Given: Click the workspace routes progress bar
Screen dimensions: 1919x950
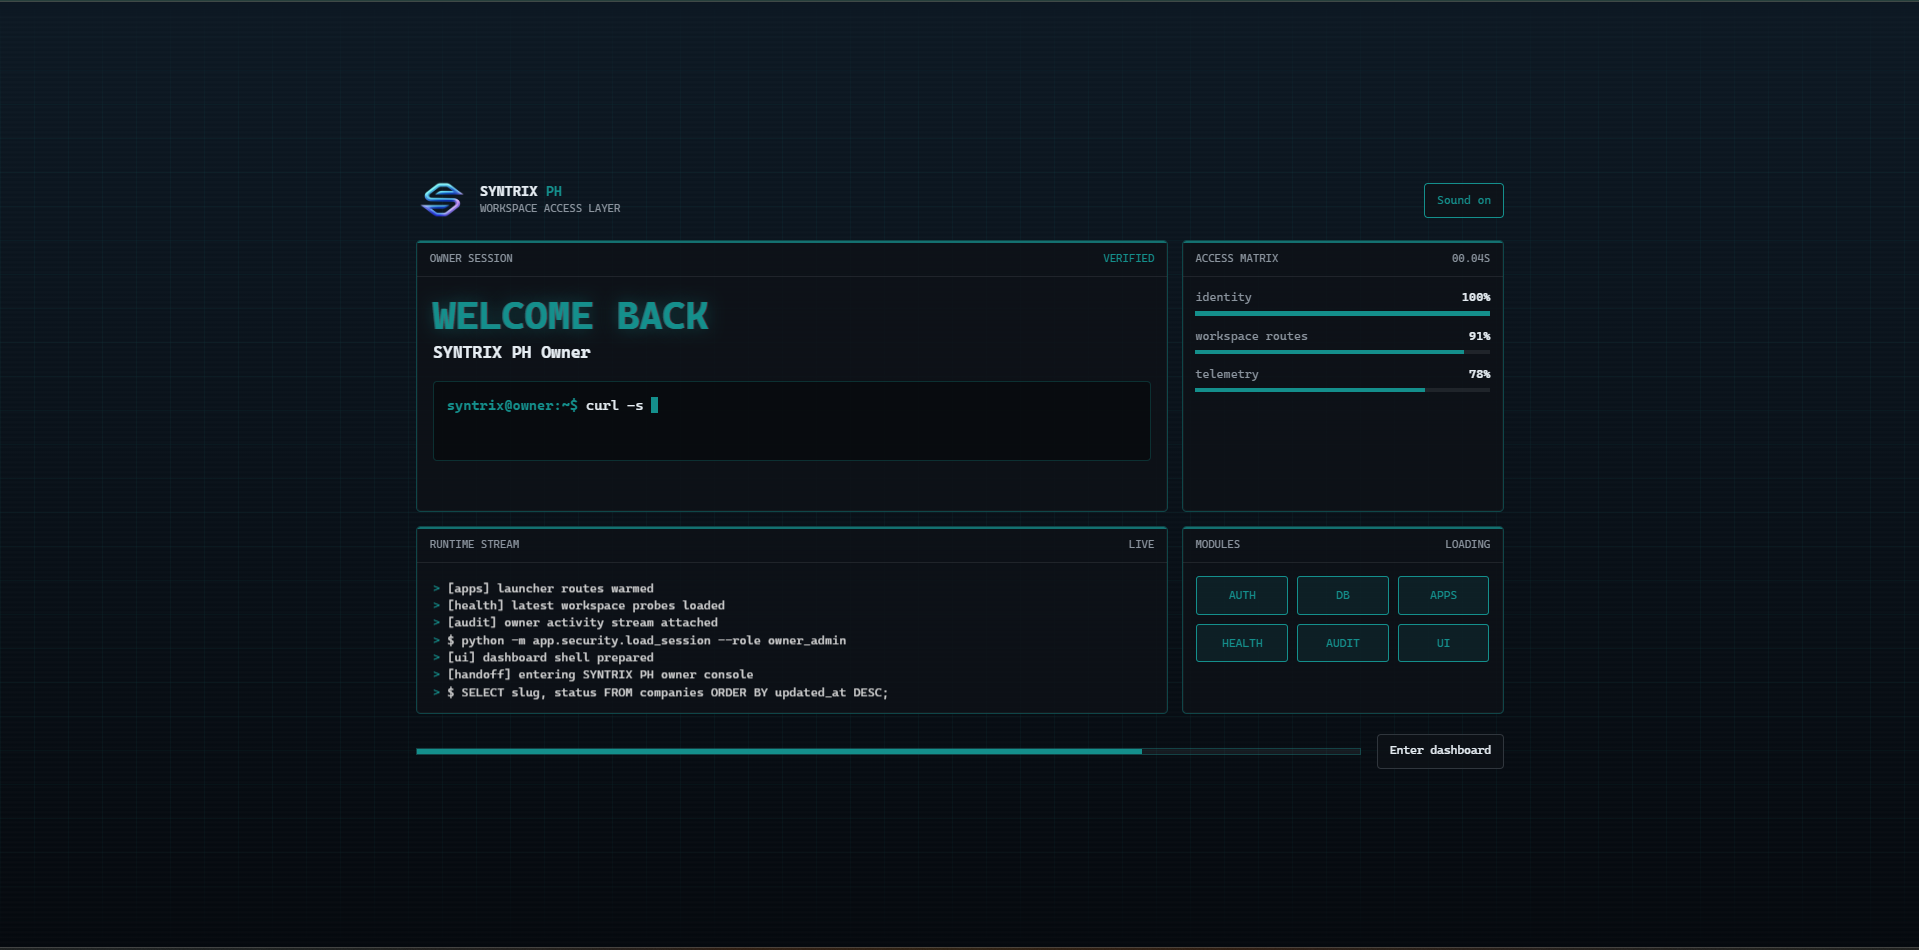Looking at the screenshot, I should [x=1342, y=352].
